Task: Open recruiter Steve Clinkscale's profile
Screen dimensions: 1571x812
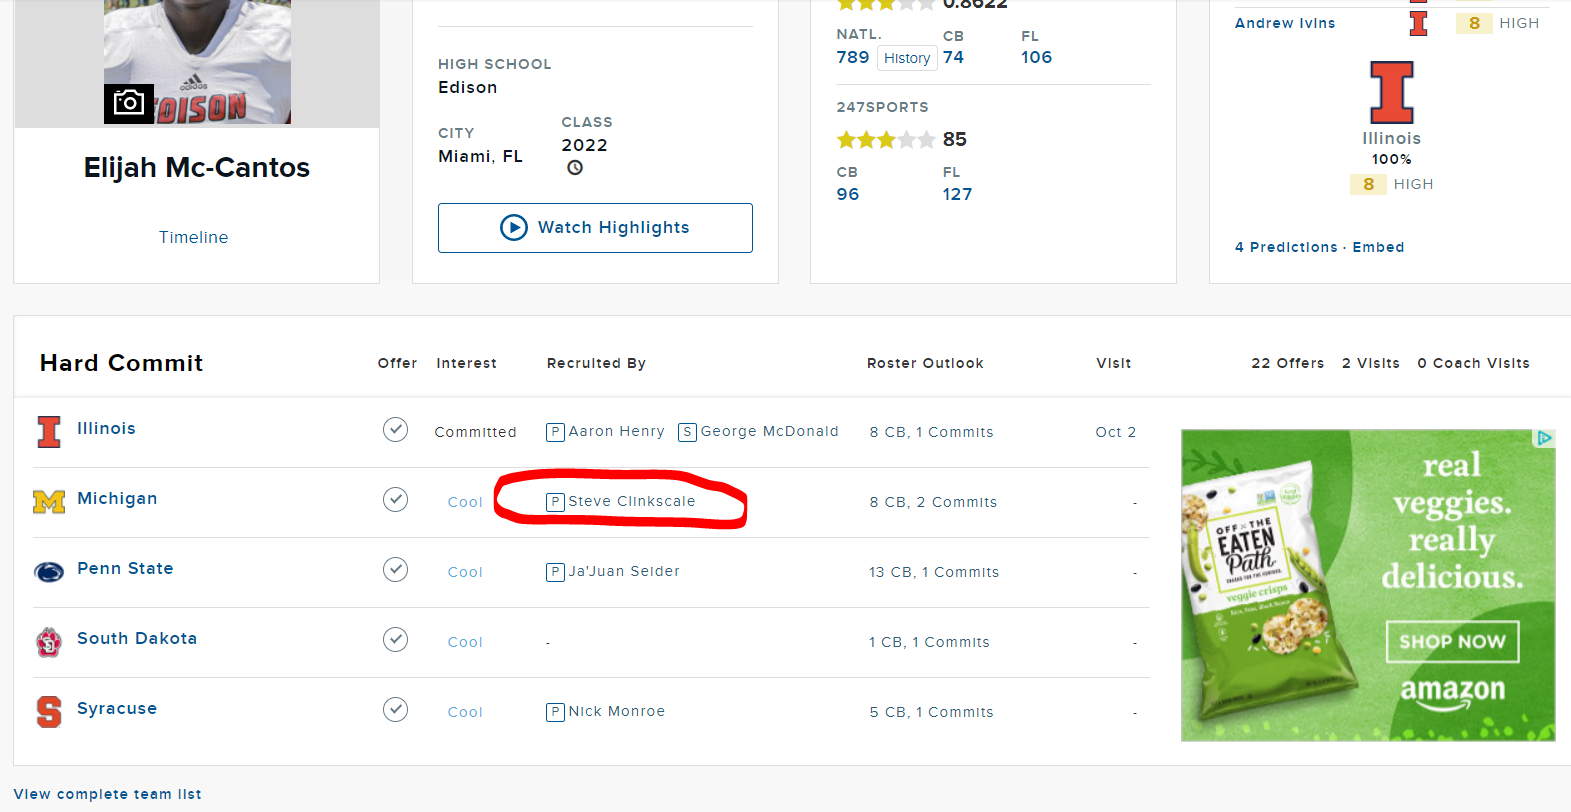Action: tap(631, 501)
